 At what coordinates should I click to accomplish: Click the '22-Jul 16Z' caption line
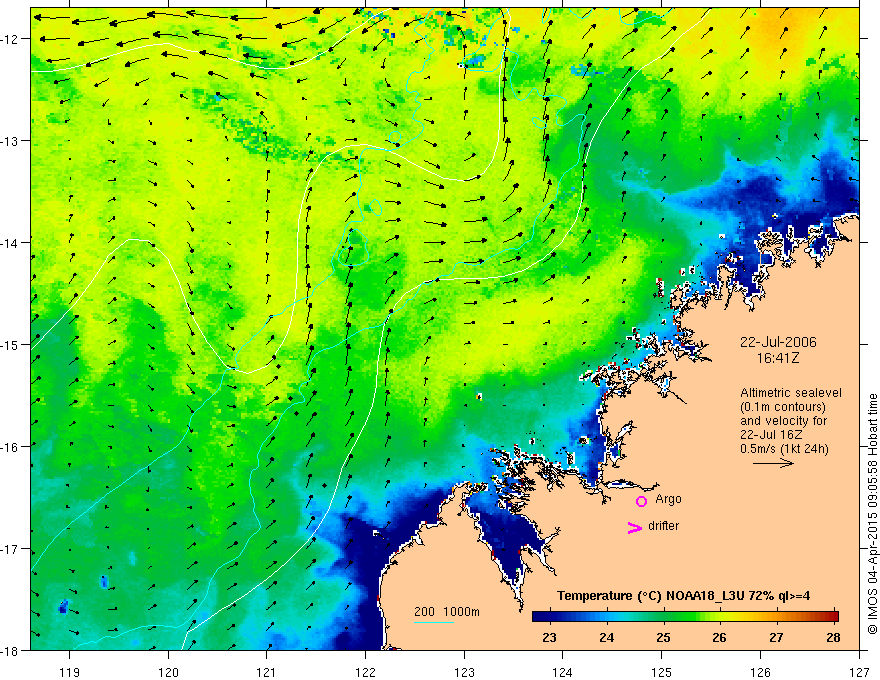pos(771,435)
